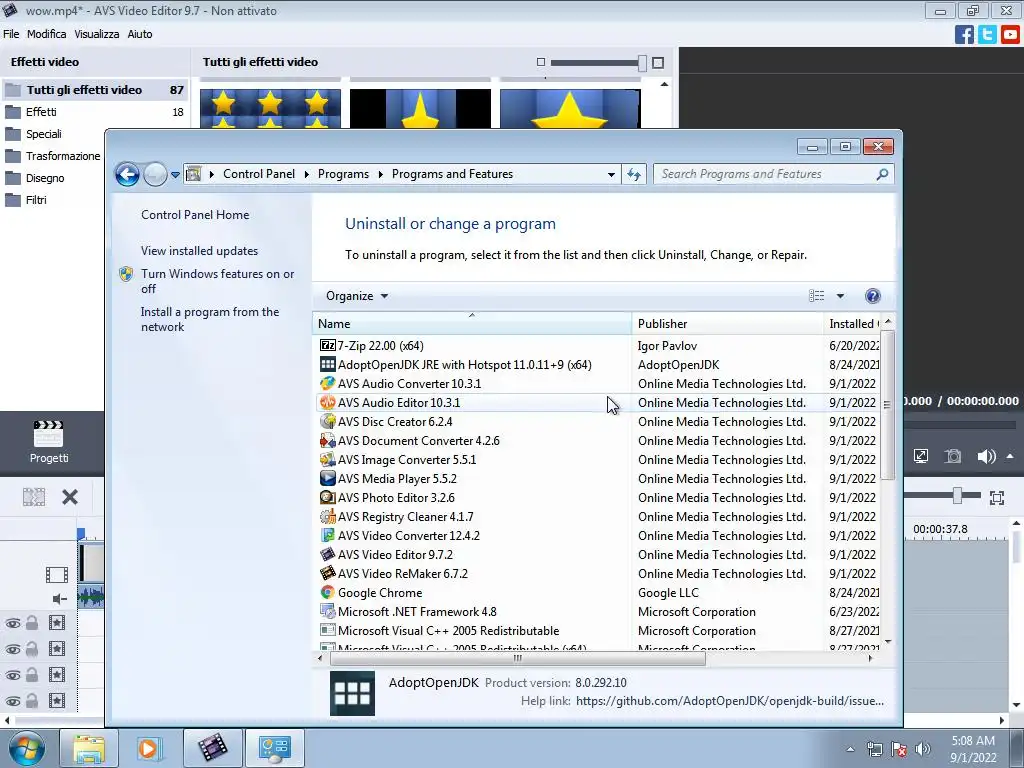Open Control Panel Home link
The image size is (1024, 768).
195,215
